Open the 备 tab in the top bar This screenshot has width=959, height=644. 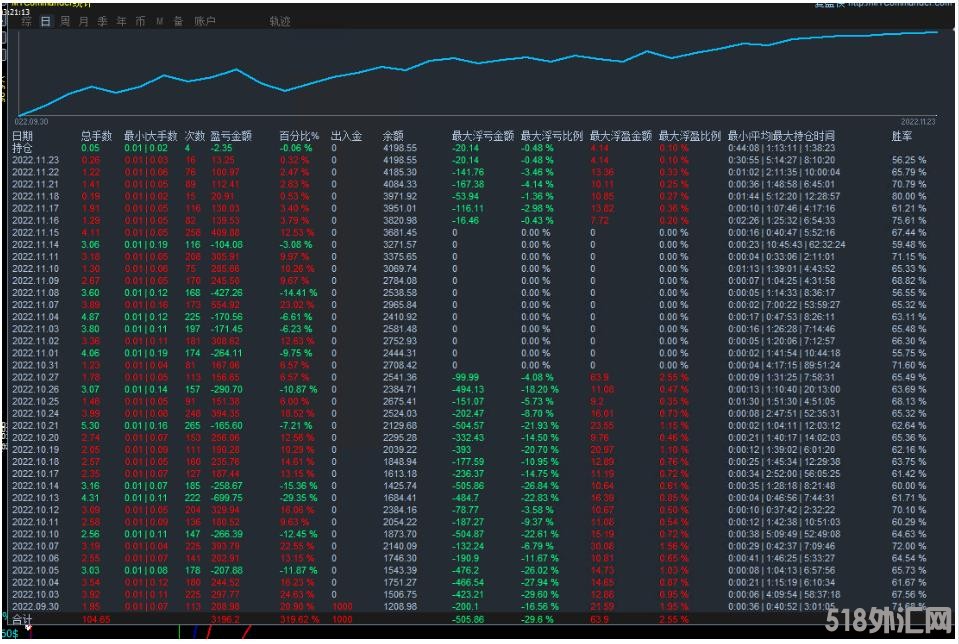pyautogui.click(x=177, y=21)
